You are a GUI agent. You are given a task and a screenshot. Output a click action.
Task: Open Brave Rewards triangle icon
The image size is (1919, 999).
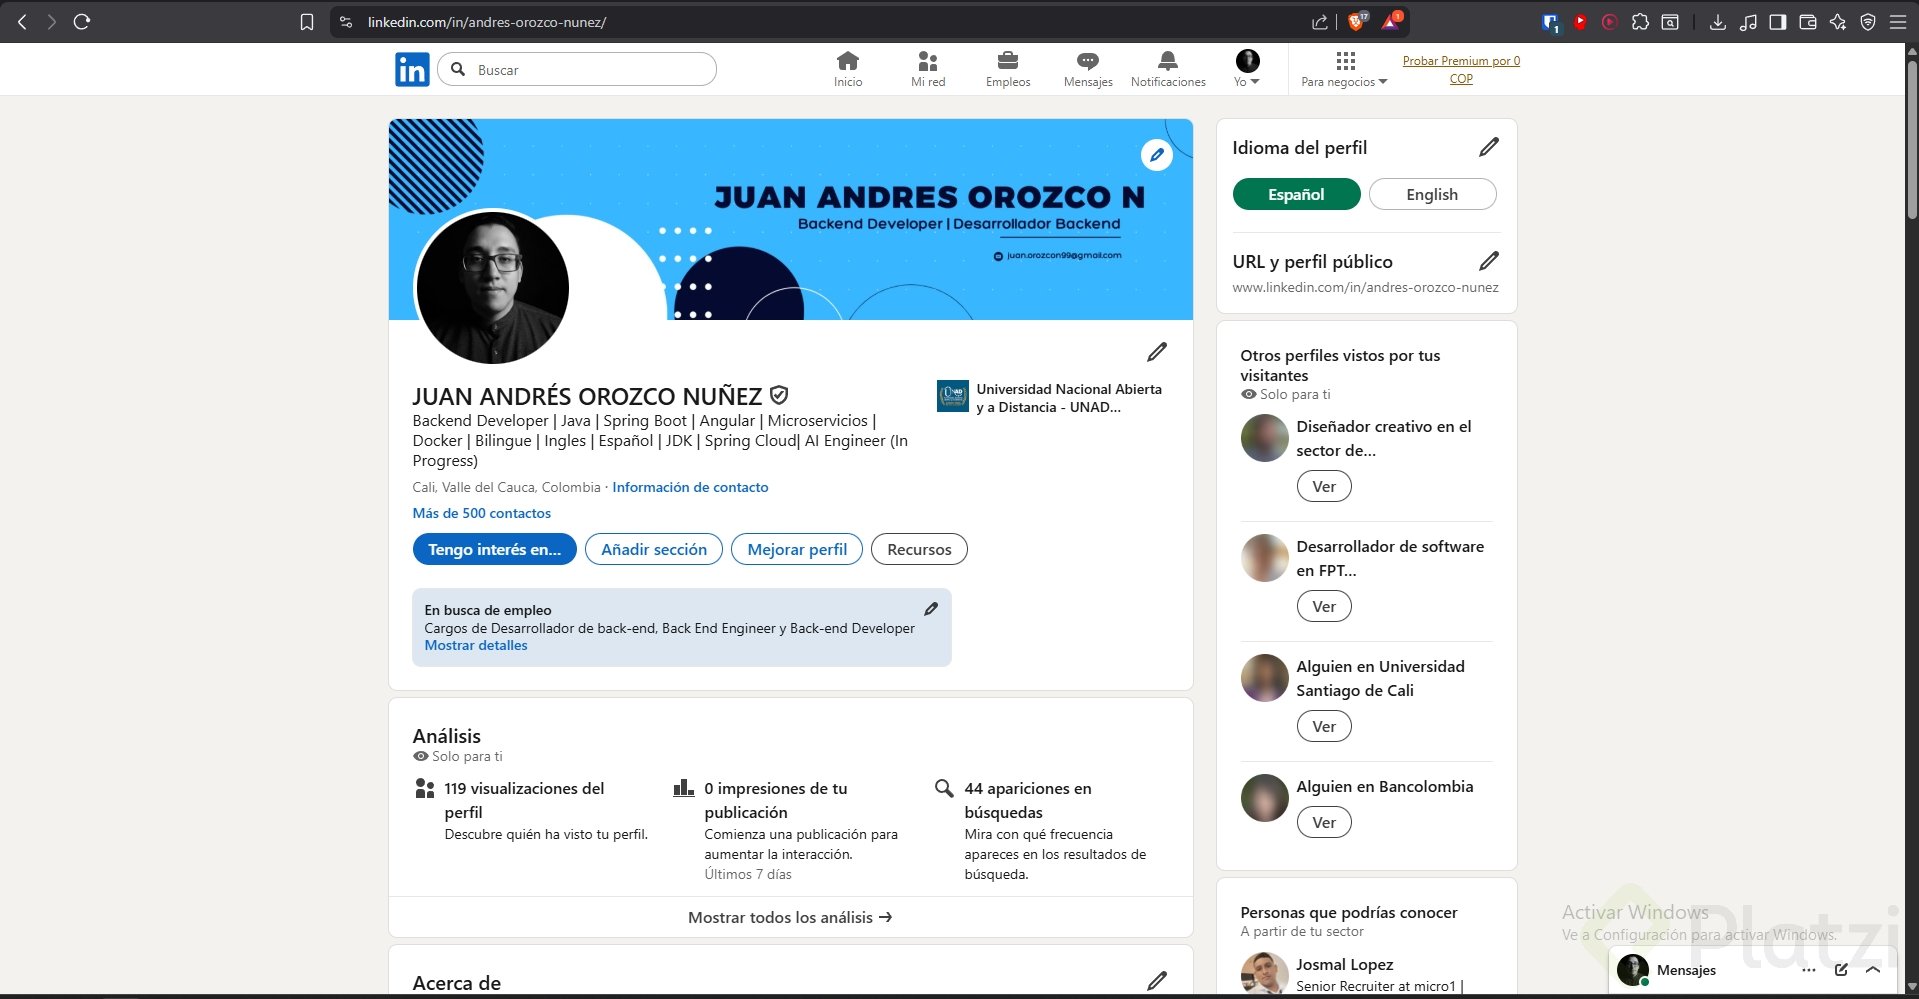[1391, 22]
